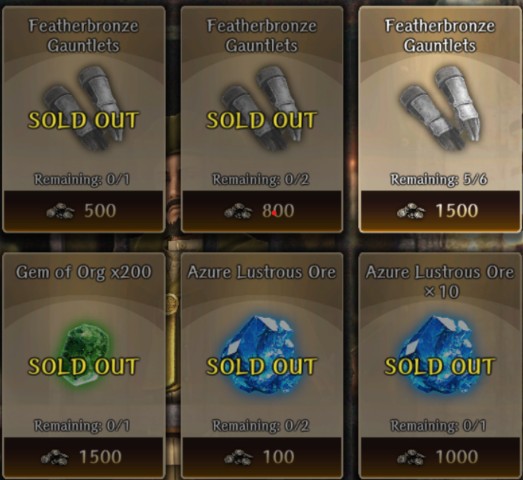This screenshot has height=480, width=523.
Task: Click the coin icon beside the 500 price
Action: coord(60,211)
